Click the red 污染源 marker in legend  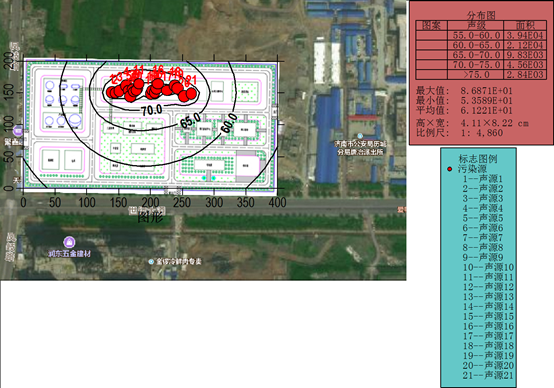pos(449,169)
